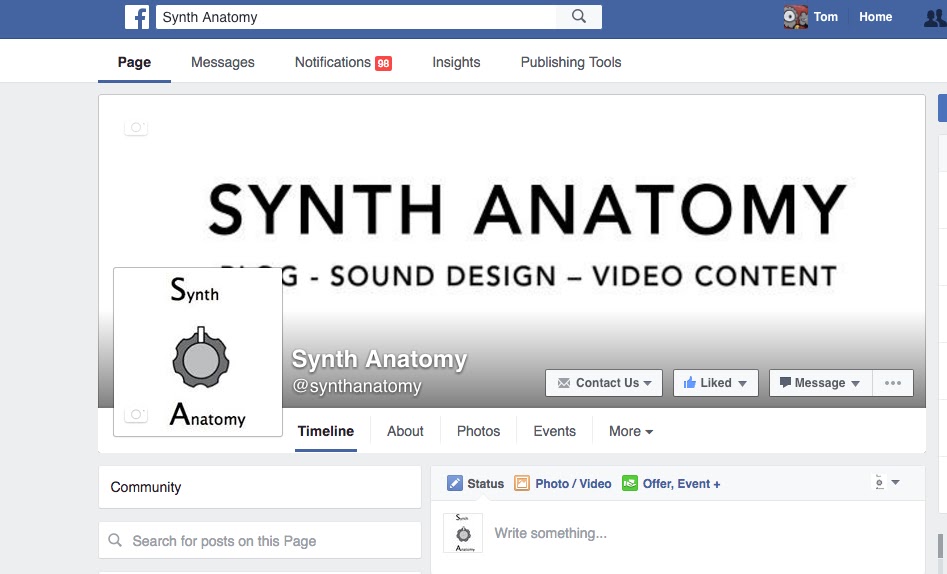947x574 pixels.
Task: Open the Photos tab
Action: (478, 431)
